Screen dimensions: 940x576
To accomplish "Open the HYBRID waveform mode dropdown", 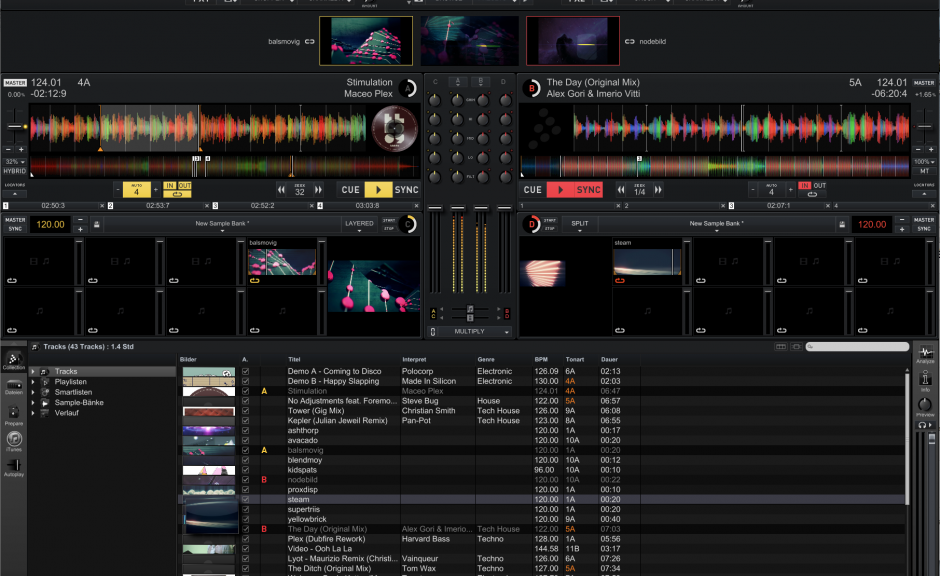I will (14, 171).
